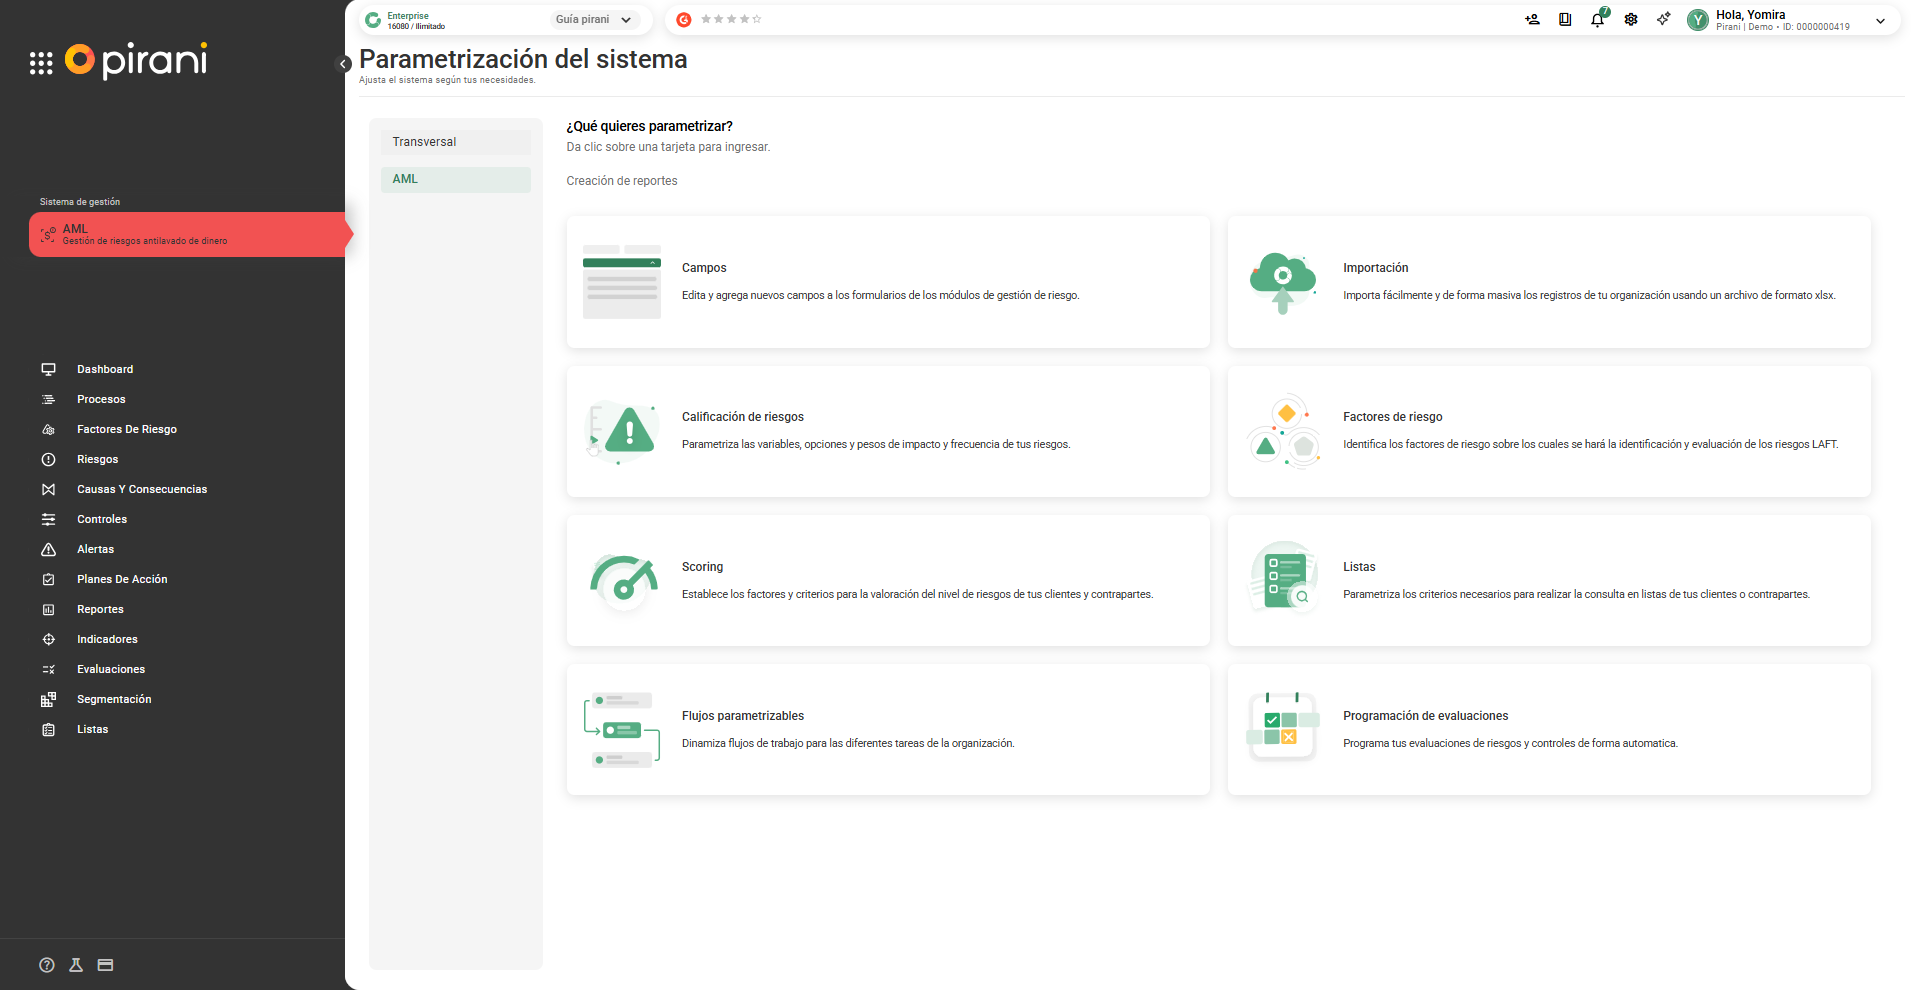Viewport: 1911px width, 990px height.
Task: Rate with the fifth star
Action: coord(757,19)
